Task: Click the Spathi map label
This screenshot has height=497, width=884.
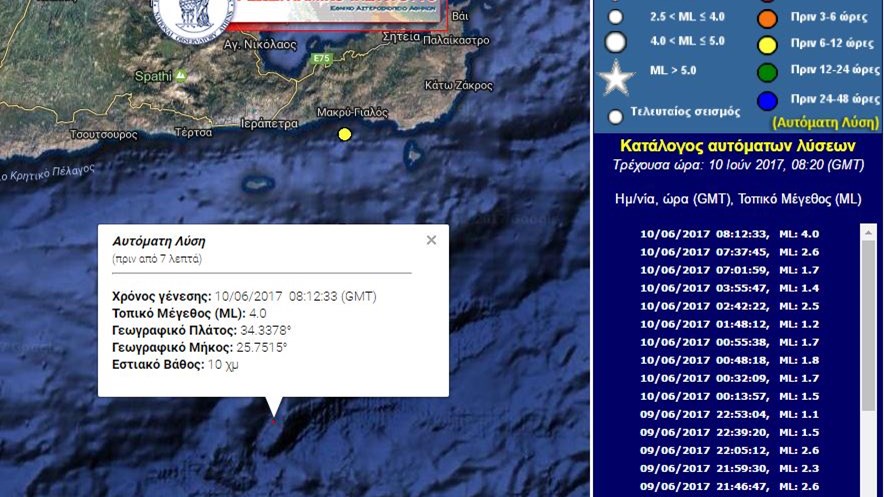Action: point(153,76)
